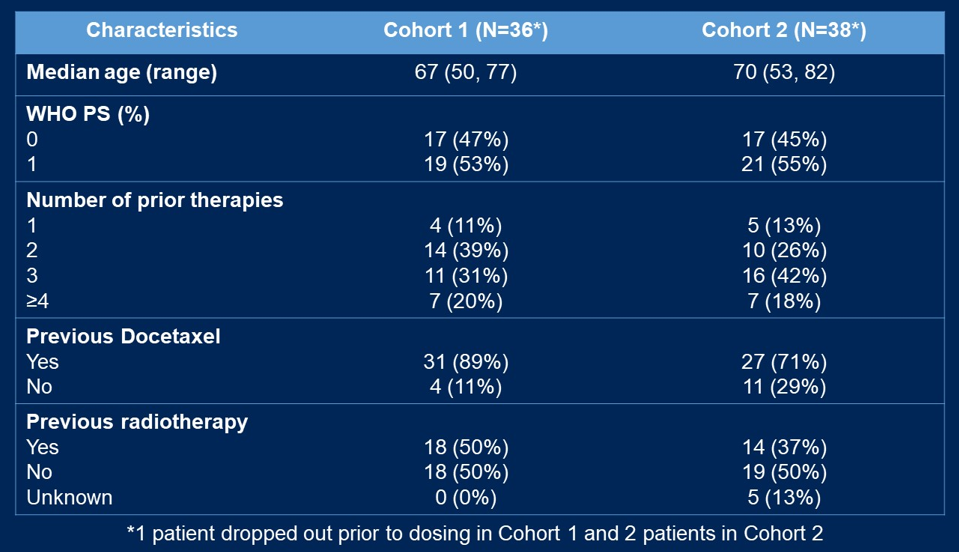Select the Cohort 2 (N=38*) header
The width and height of the screenshot is (959, 552).
pos(783,30)
